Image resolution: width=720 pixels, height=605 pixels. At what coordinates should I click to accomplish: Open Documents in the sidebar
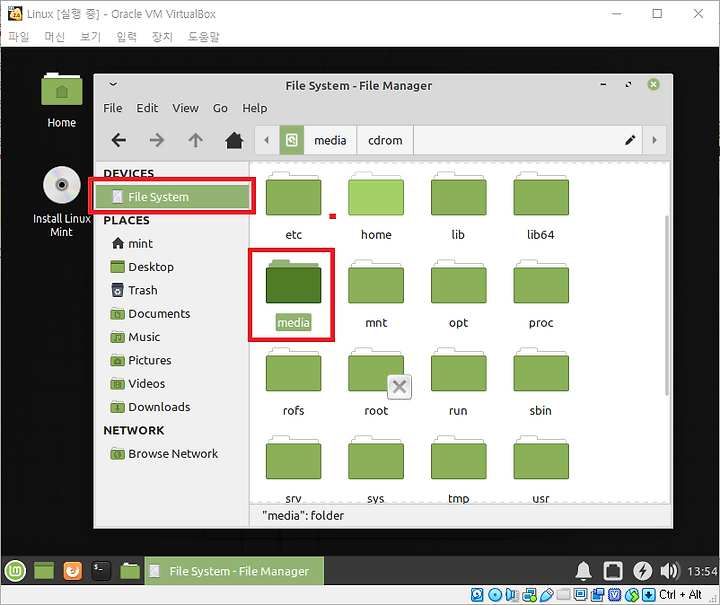[172, 314]
